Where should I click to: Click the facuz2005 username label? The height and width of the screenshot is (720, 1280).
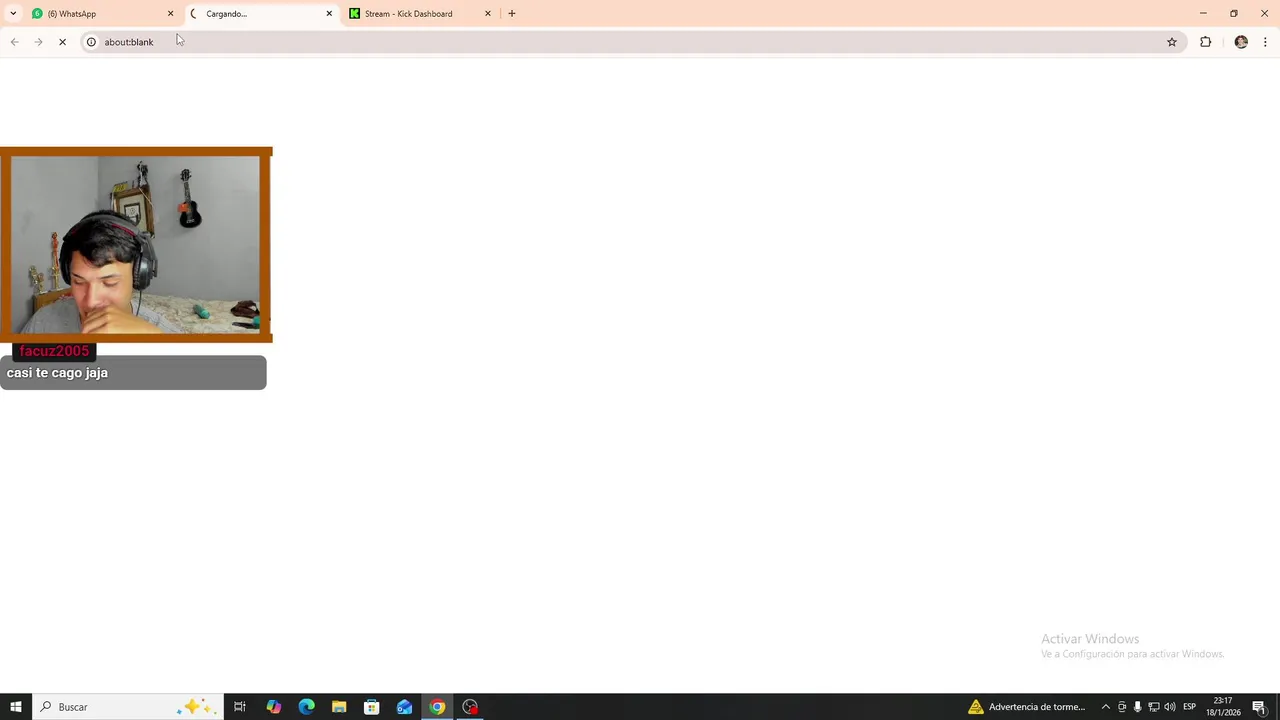pyautogui.click(x=54, y=351)
